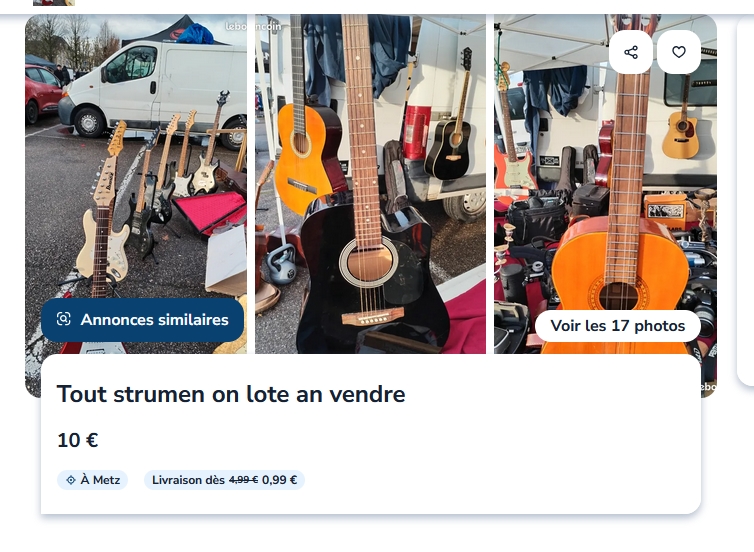This screenshot has height=552, width=754.
Task: Click Voir les 17 photos
Action: (617, 326)
